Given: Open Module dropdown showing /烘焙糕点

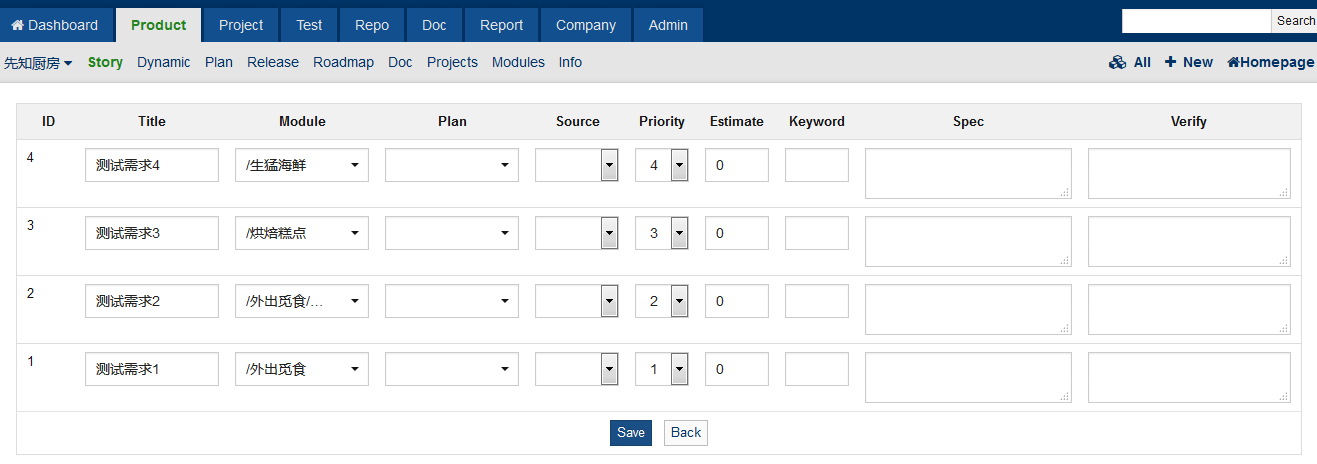Looking at the screenshot, I should (301, 233).
